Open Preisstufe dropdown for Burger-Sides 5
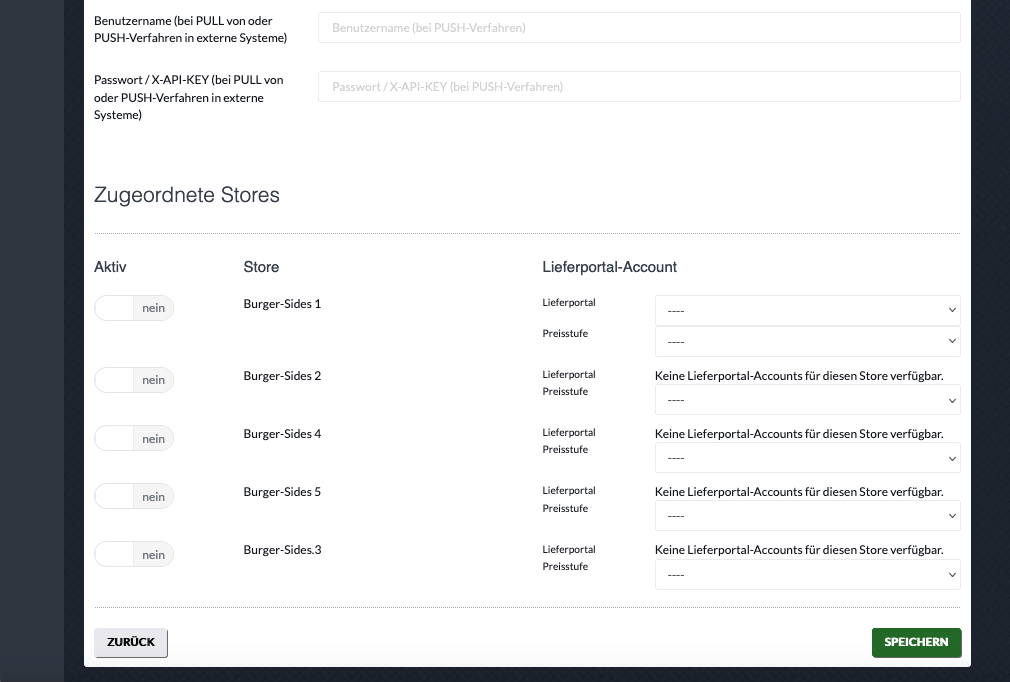1010x682 pixels. click(x=807, y=516)
